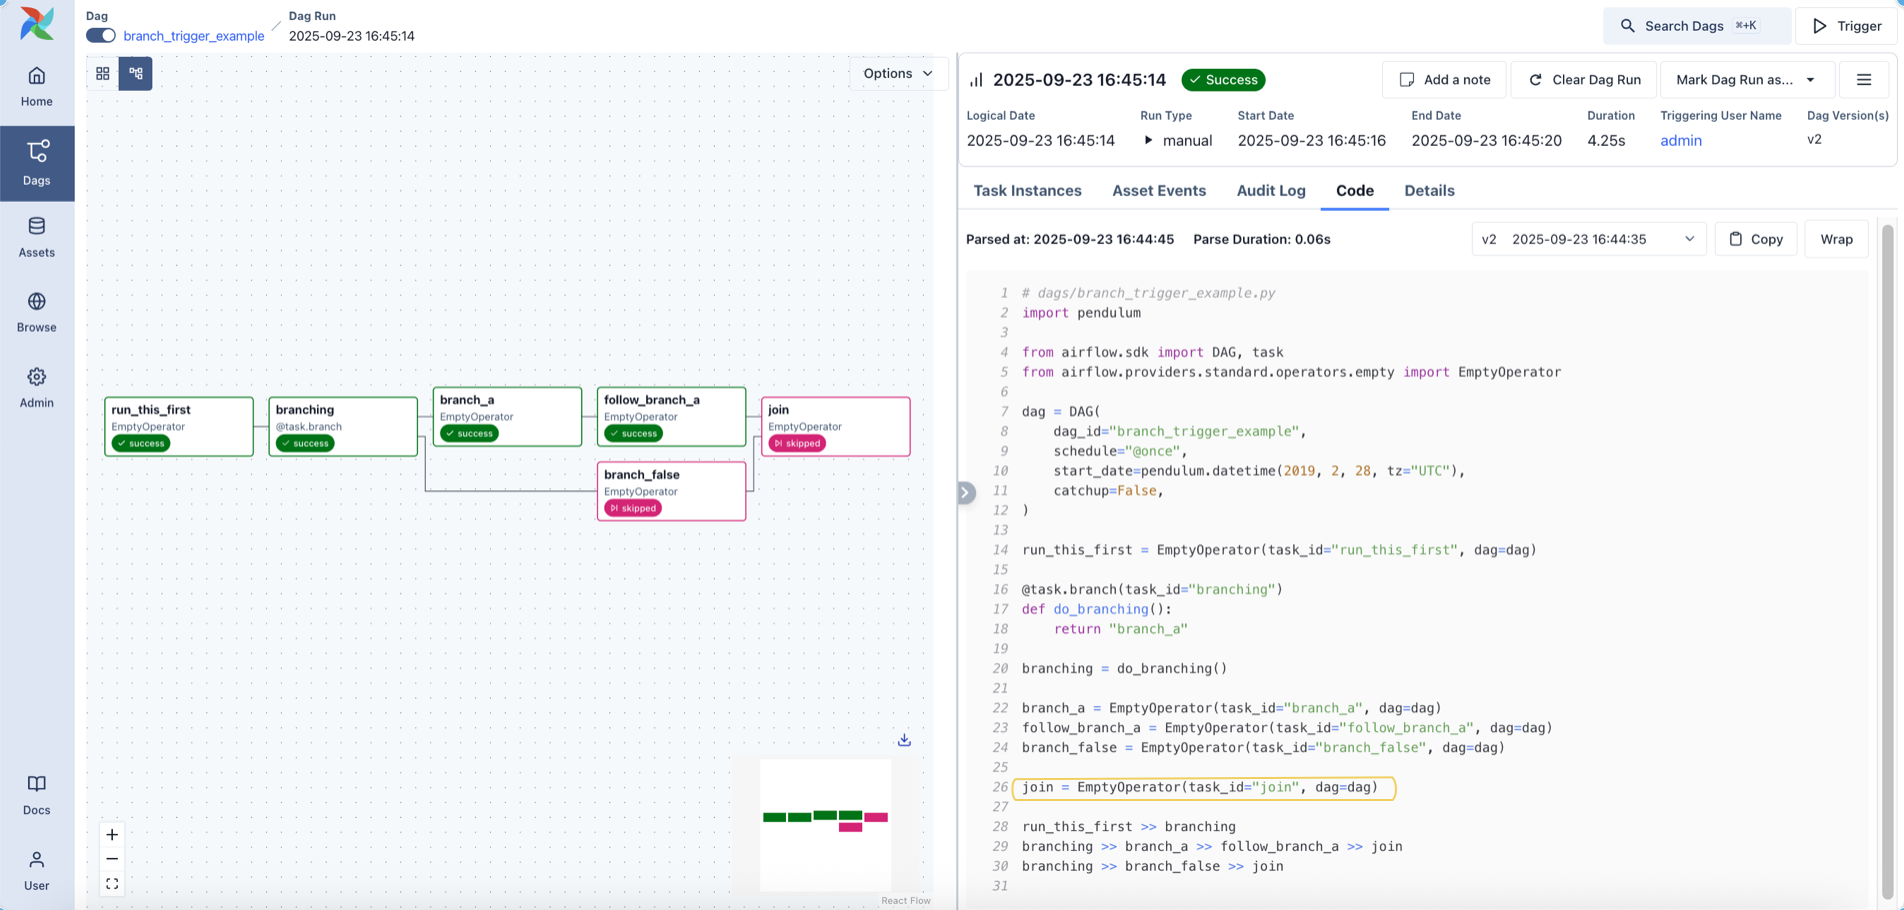
Task: Zoom in on the graph
Action: pyautogui.click(x=112, y=835)
